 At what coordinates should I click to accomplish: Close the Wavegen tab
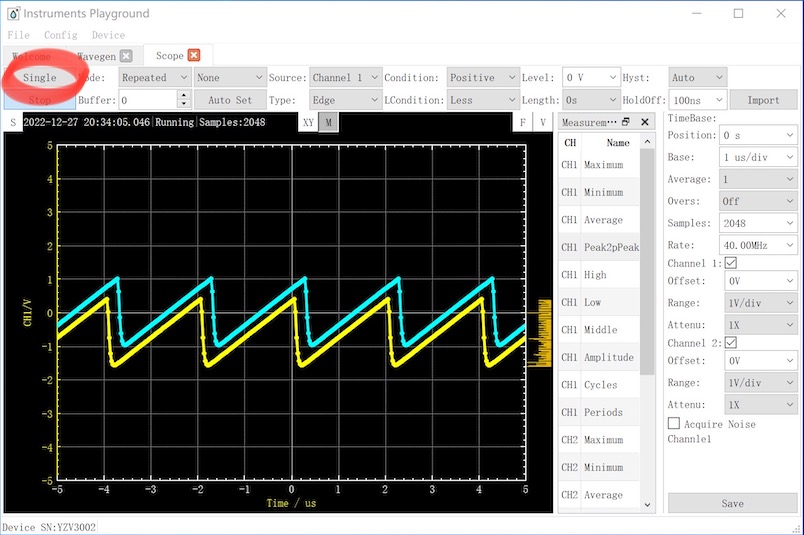(x=126, y=56)
